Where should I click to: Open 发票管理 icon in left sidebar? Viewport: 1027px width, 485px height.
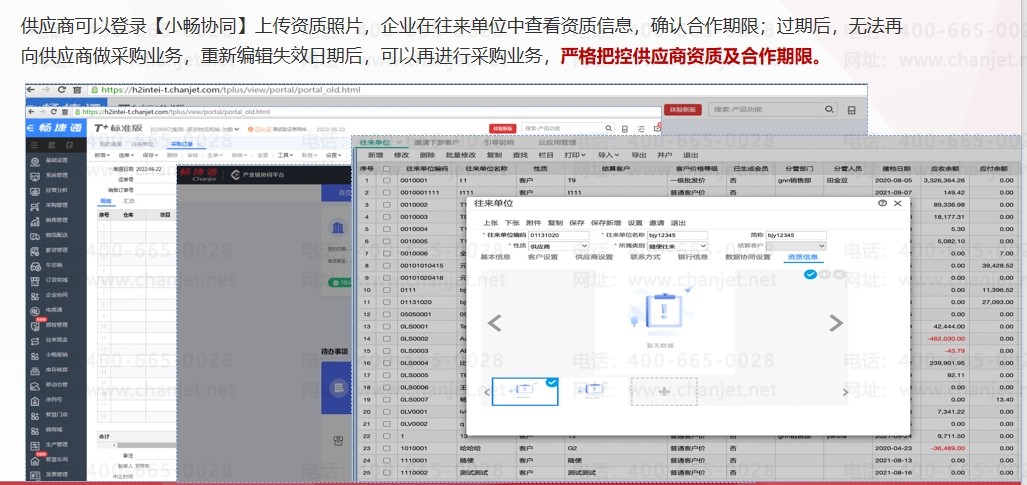tap(35, 476)
